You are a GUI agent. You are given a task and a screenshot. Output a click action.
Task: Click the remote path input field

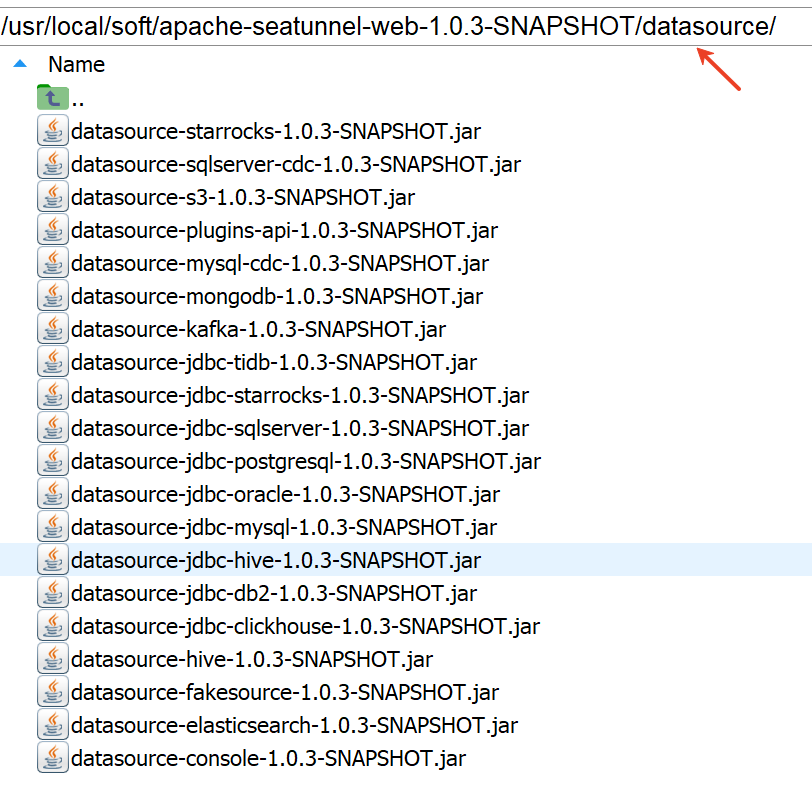[406, 26]
